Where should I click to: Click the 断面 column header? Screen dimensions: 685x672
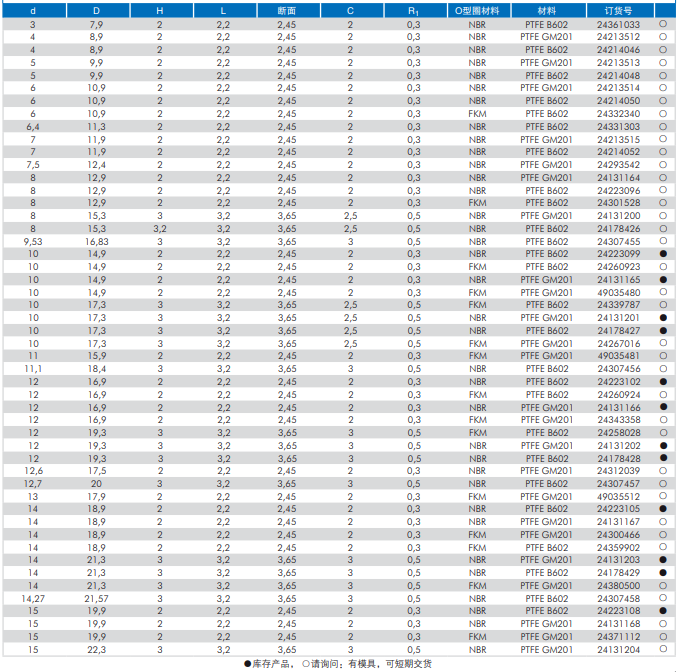[x=286, y=10]
